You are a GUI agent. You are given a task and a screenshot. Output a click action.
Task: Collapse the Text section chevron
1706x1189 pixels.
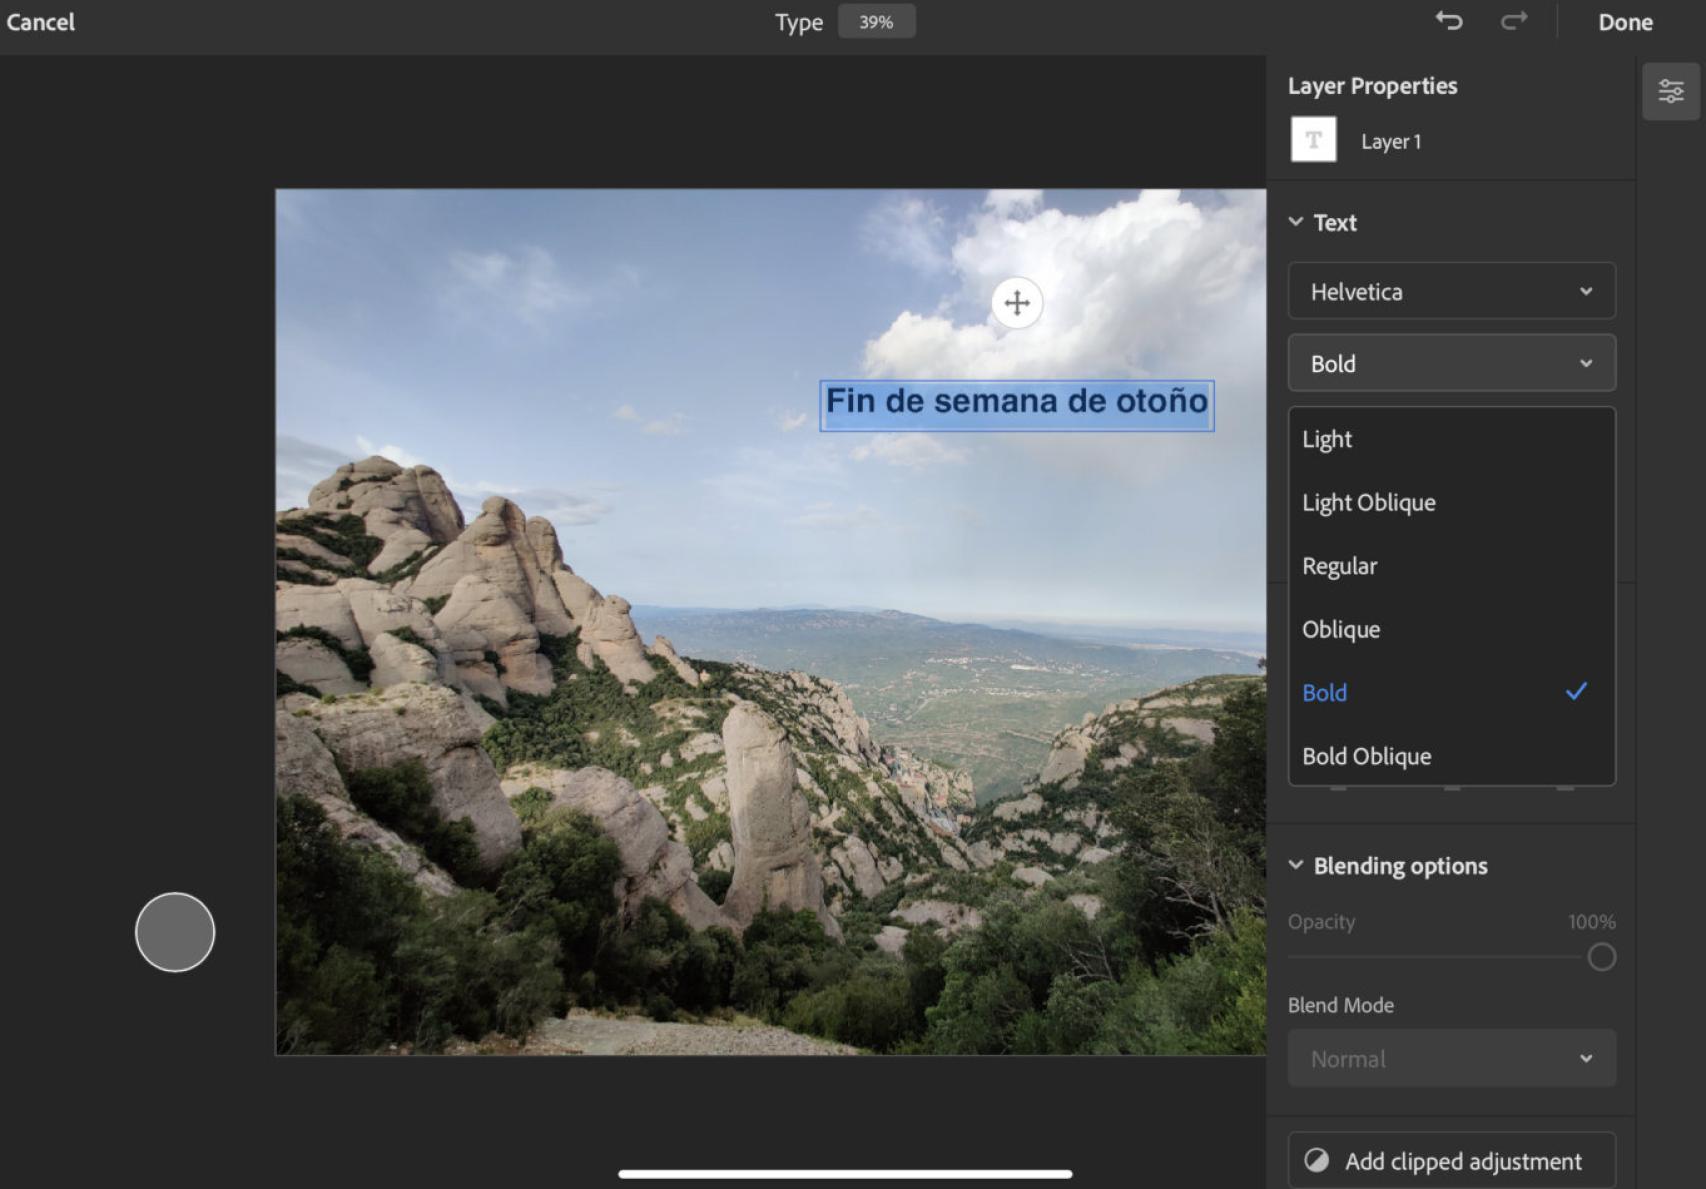(1296, 222)
